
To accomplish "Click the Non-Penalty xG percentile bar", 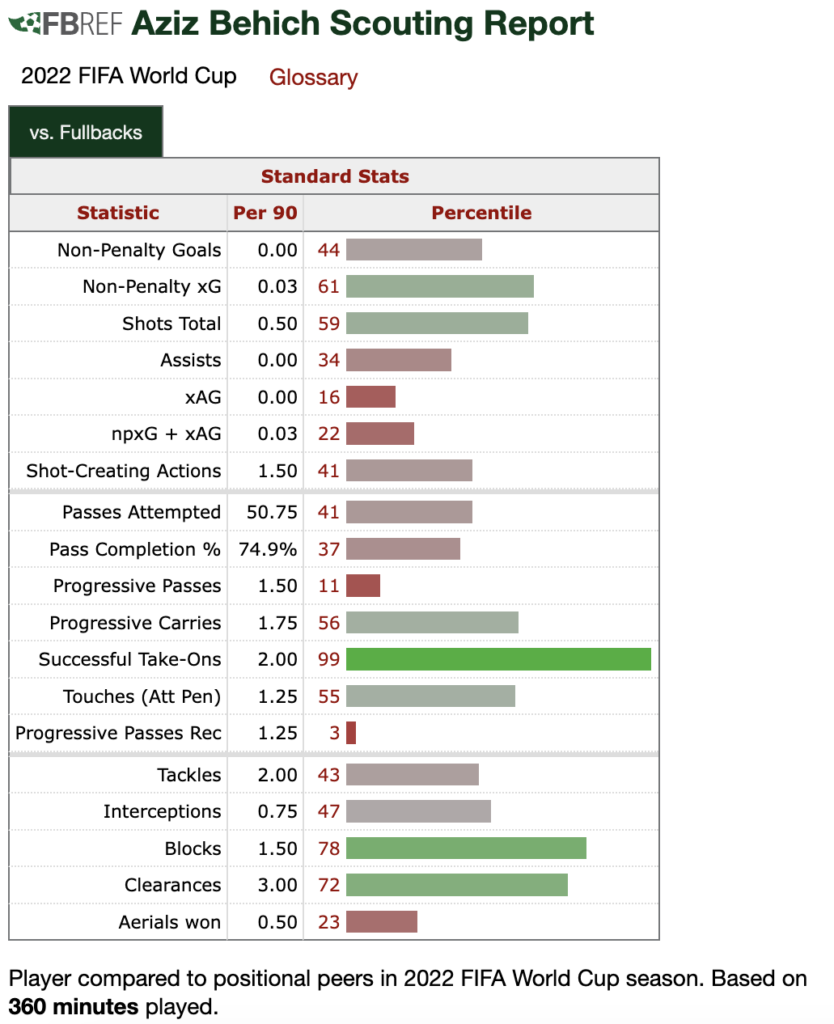I will pos(439,287).
